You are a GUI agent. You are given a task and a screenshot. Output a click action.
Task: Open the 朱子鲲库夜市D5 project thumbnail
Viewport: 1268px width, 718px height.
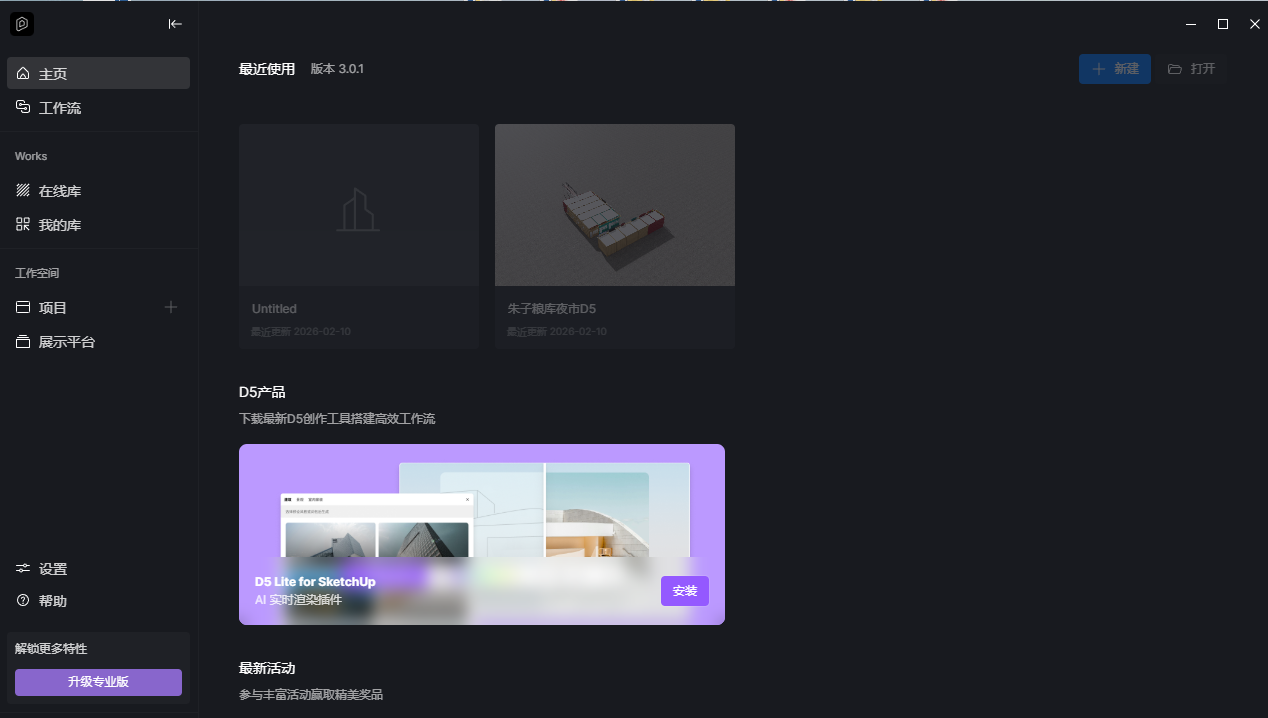point(614,205)
